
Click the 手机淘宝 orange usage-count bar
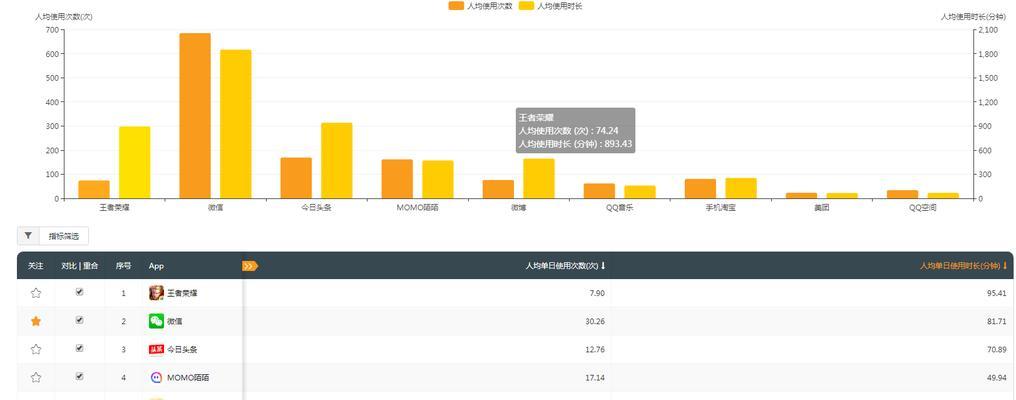[x=700, y=189]
